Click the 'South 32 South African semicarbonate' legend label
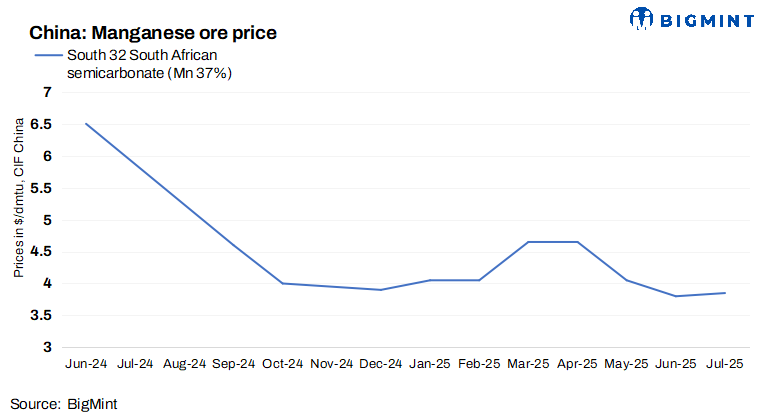766x417 pixels. coord(150,64)
